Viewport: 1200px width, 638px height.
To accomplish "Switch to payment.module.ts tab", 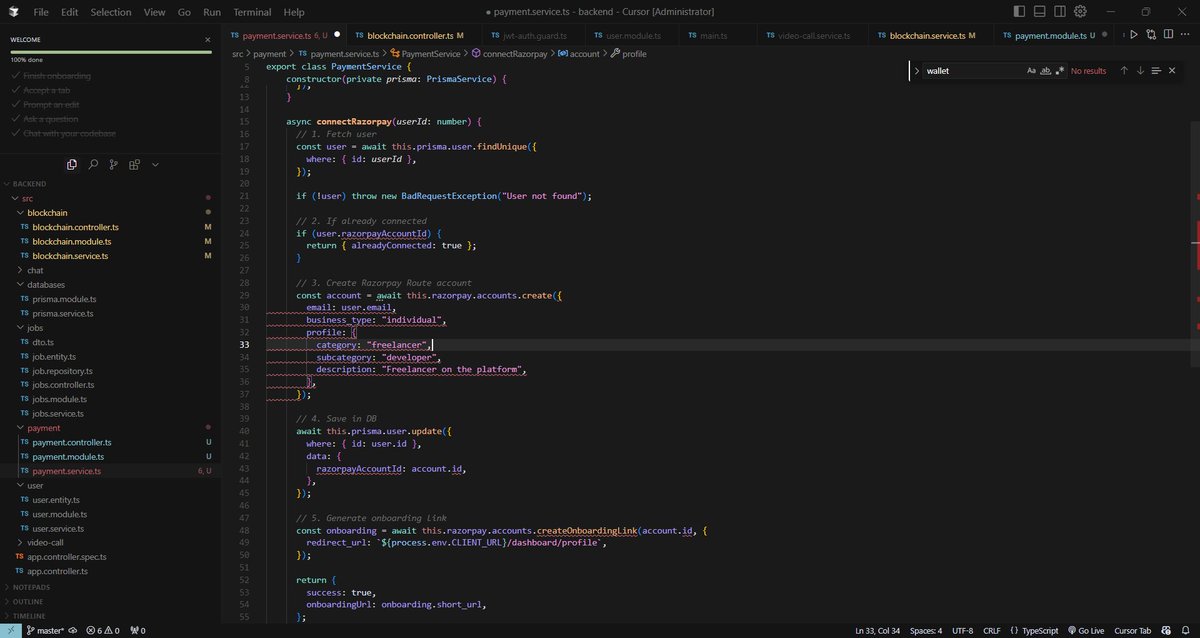I will [x=1055, y=35].
